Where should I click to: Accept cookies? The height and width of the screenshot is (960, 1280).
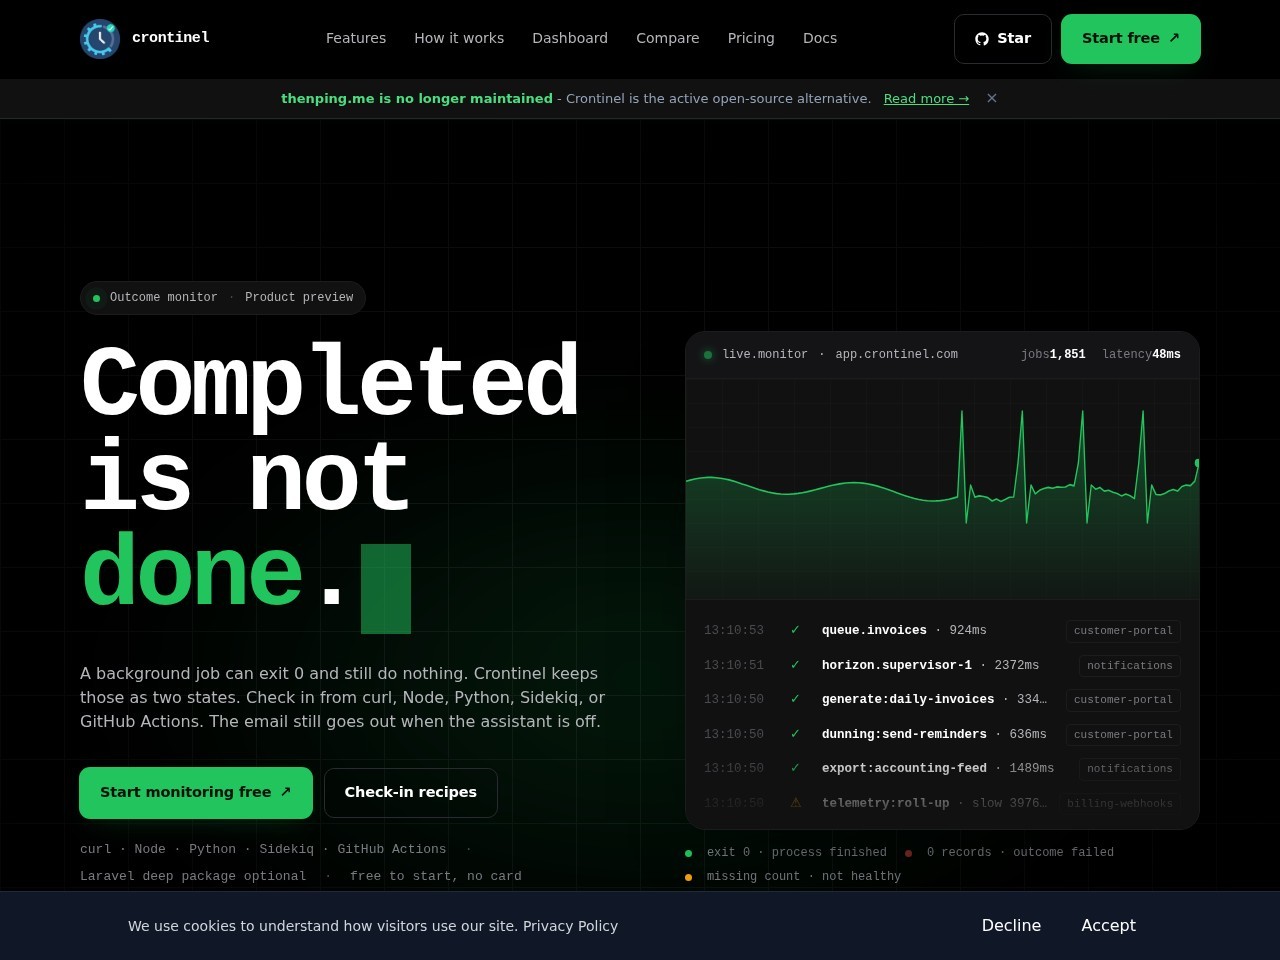(1108, 926)
